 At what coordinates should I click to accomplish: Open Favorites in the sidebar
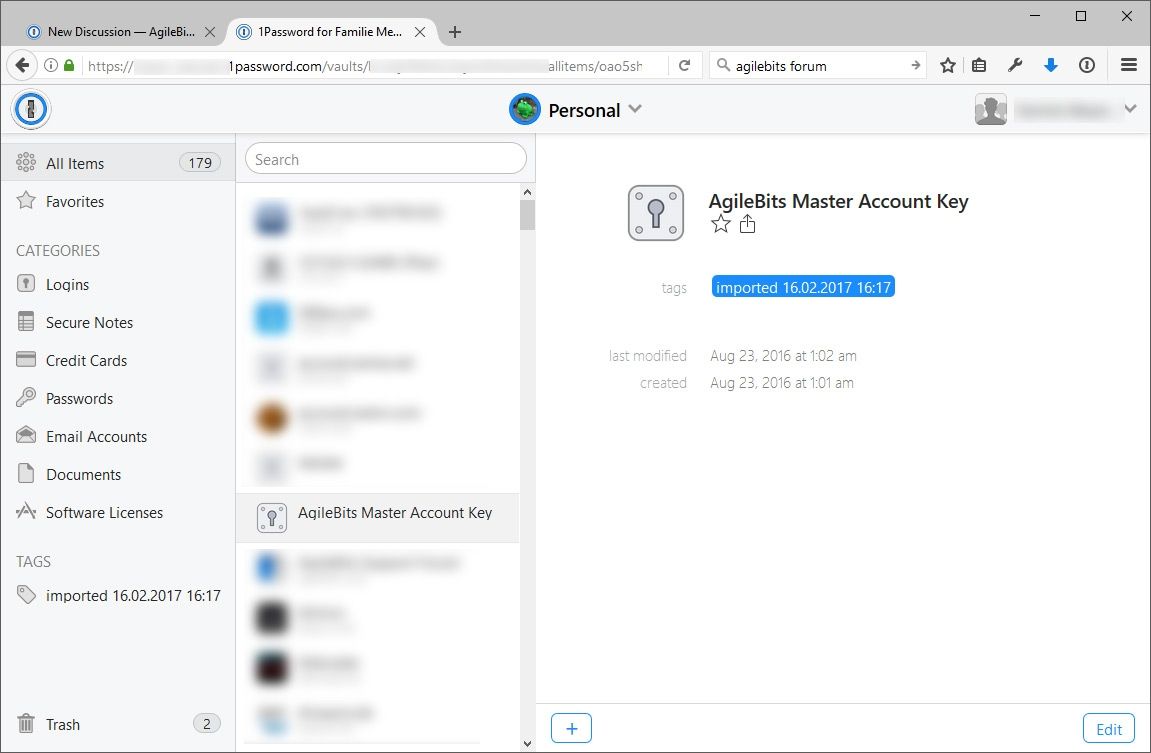118,201
